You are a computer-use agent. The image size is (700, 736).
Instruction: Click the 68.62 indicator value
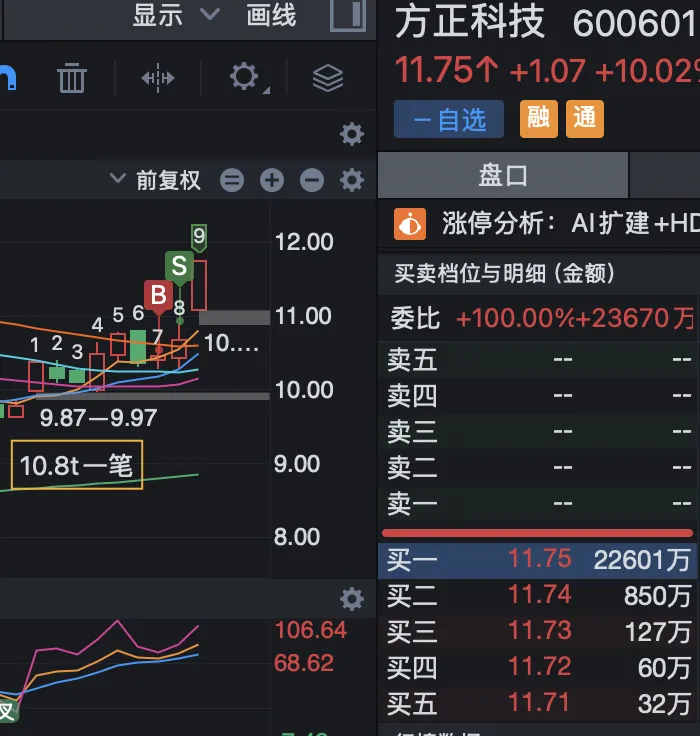304,663
